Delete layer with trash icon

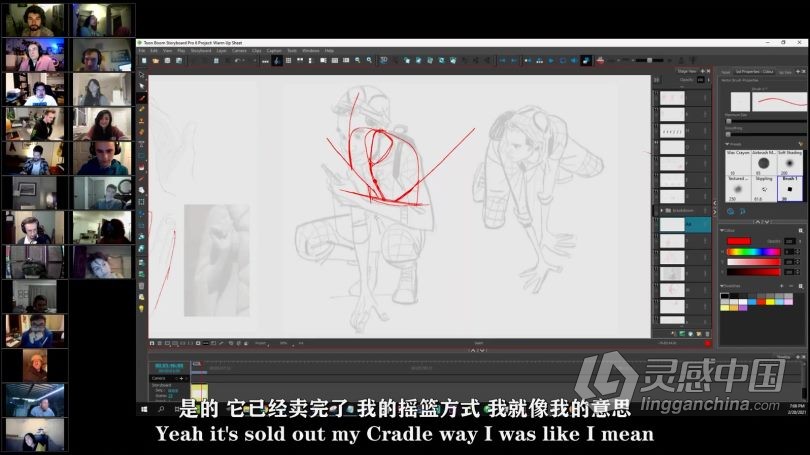click(x=707, y=334)
